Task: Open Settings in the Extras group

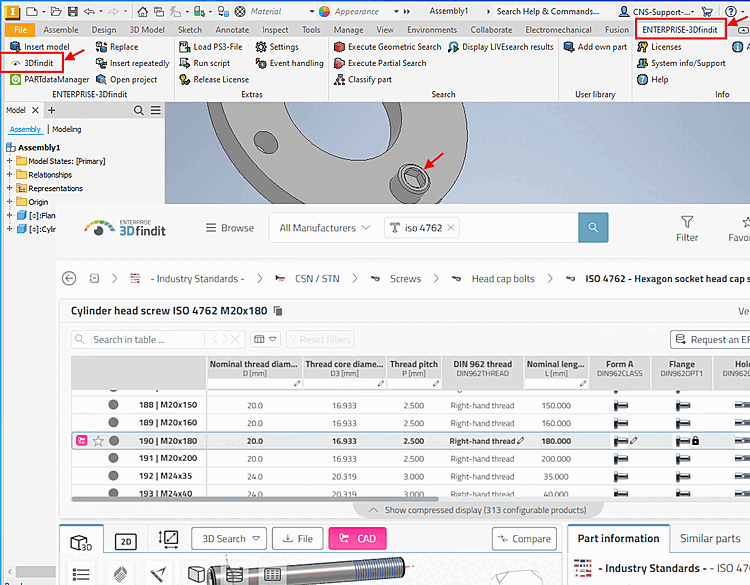Action: pyautogui.click(x=277, y=46)
